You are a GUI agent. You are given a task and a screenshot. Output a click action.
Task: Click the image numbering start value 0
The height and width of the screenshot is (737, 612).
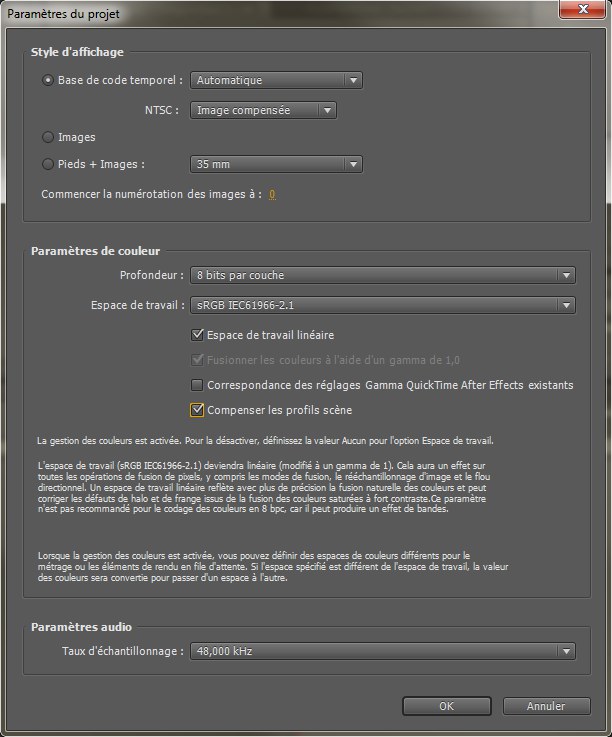point(272,195)
